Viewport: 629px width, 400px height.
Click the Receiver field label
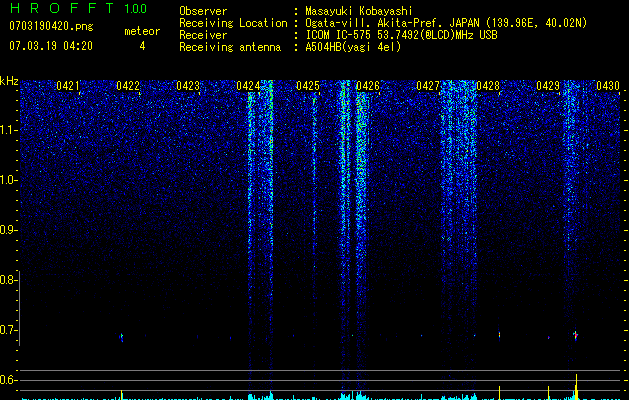point(203,35)
